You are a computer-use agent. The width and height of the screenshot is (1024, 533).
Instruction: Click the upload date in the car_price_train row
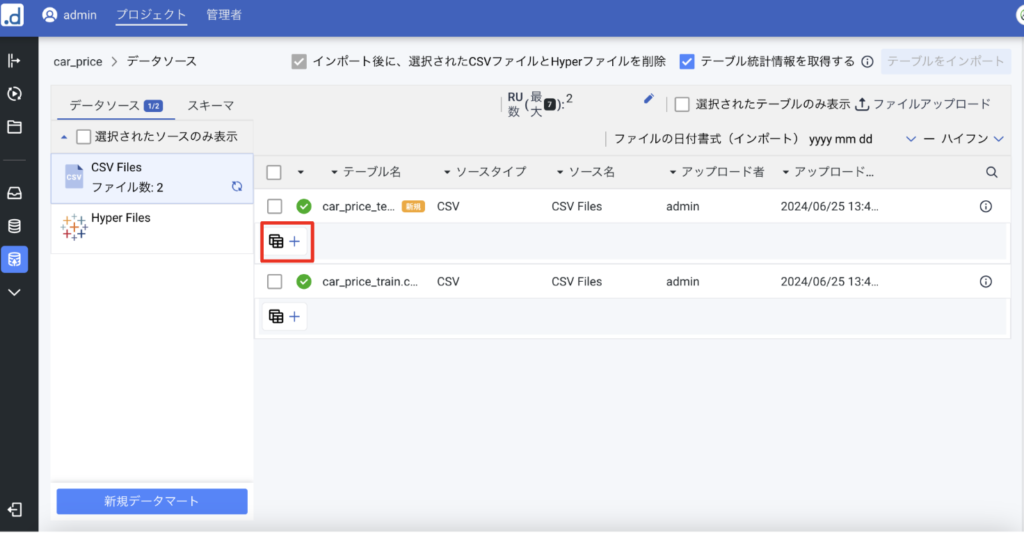point(829,282)
